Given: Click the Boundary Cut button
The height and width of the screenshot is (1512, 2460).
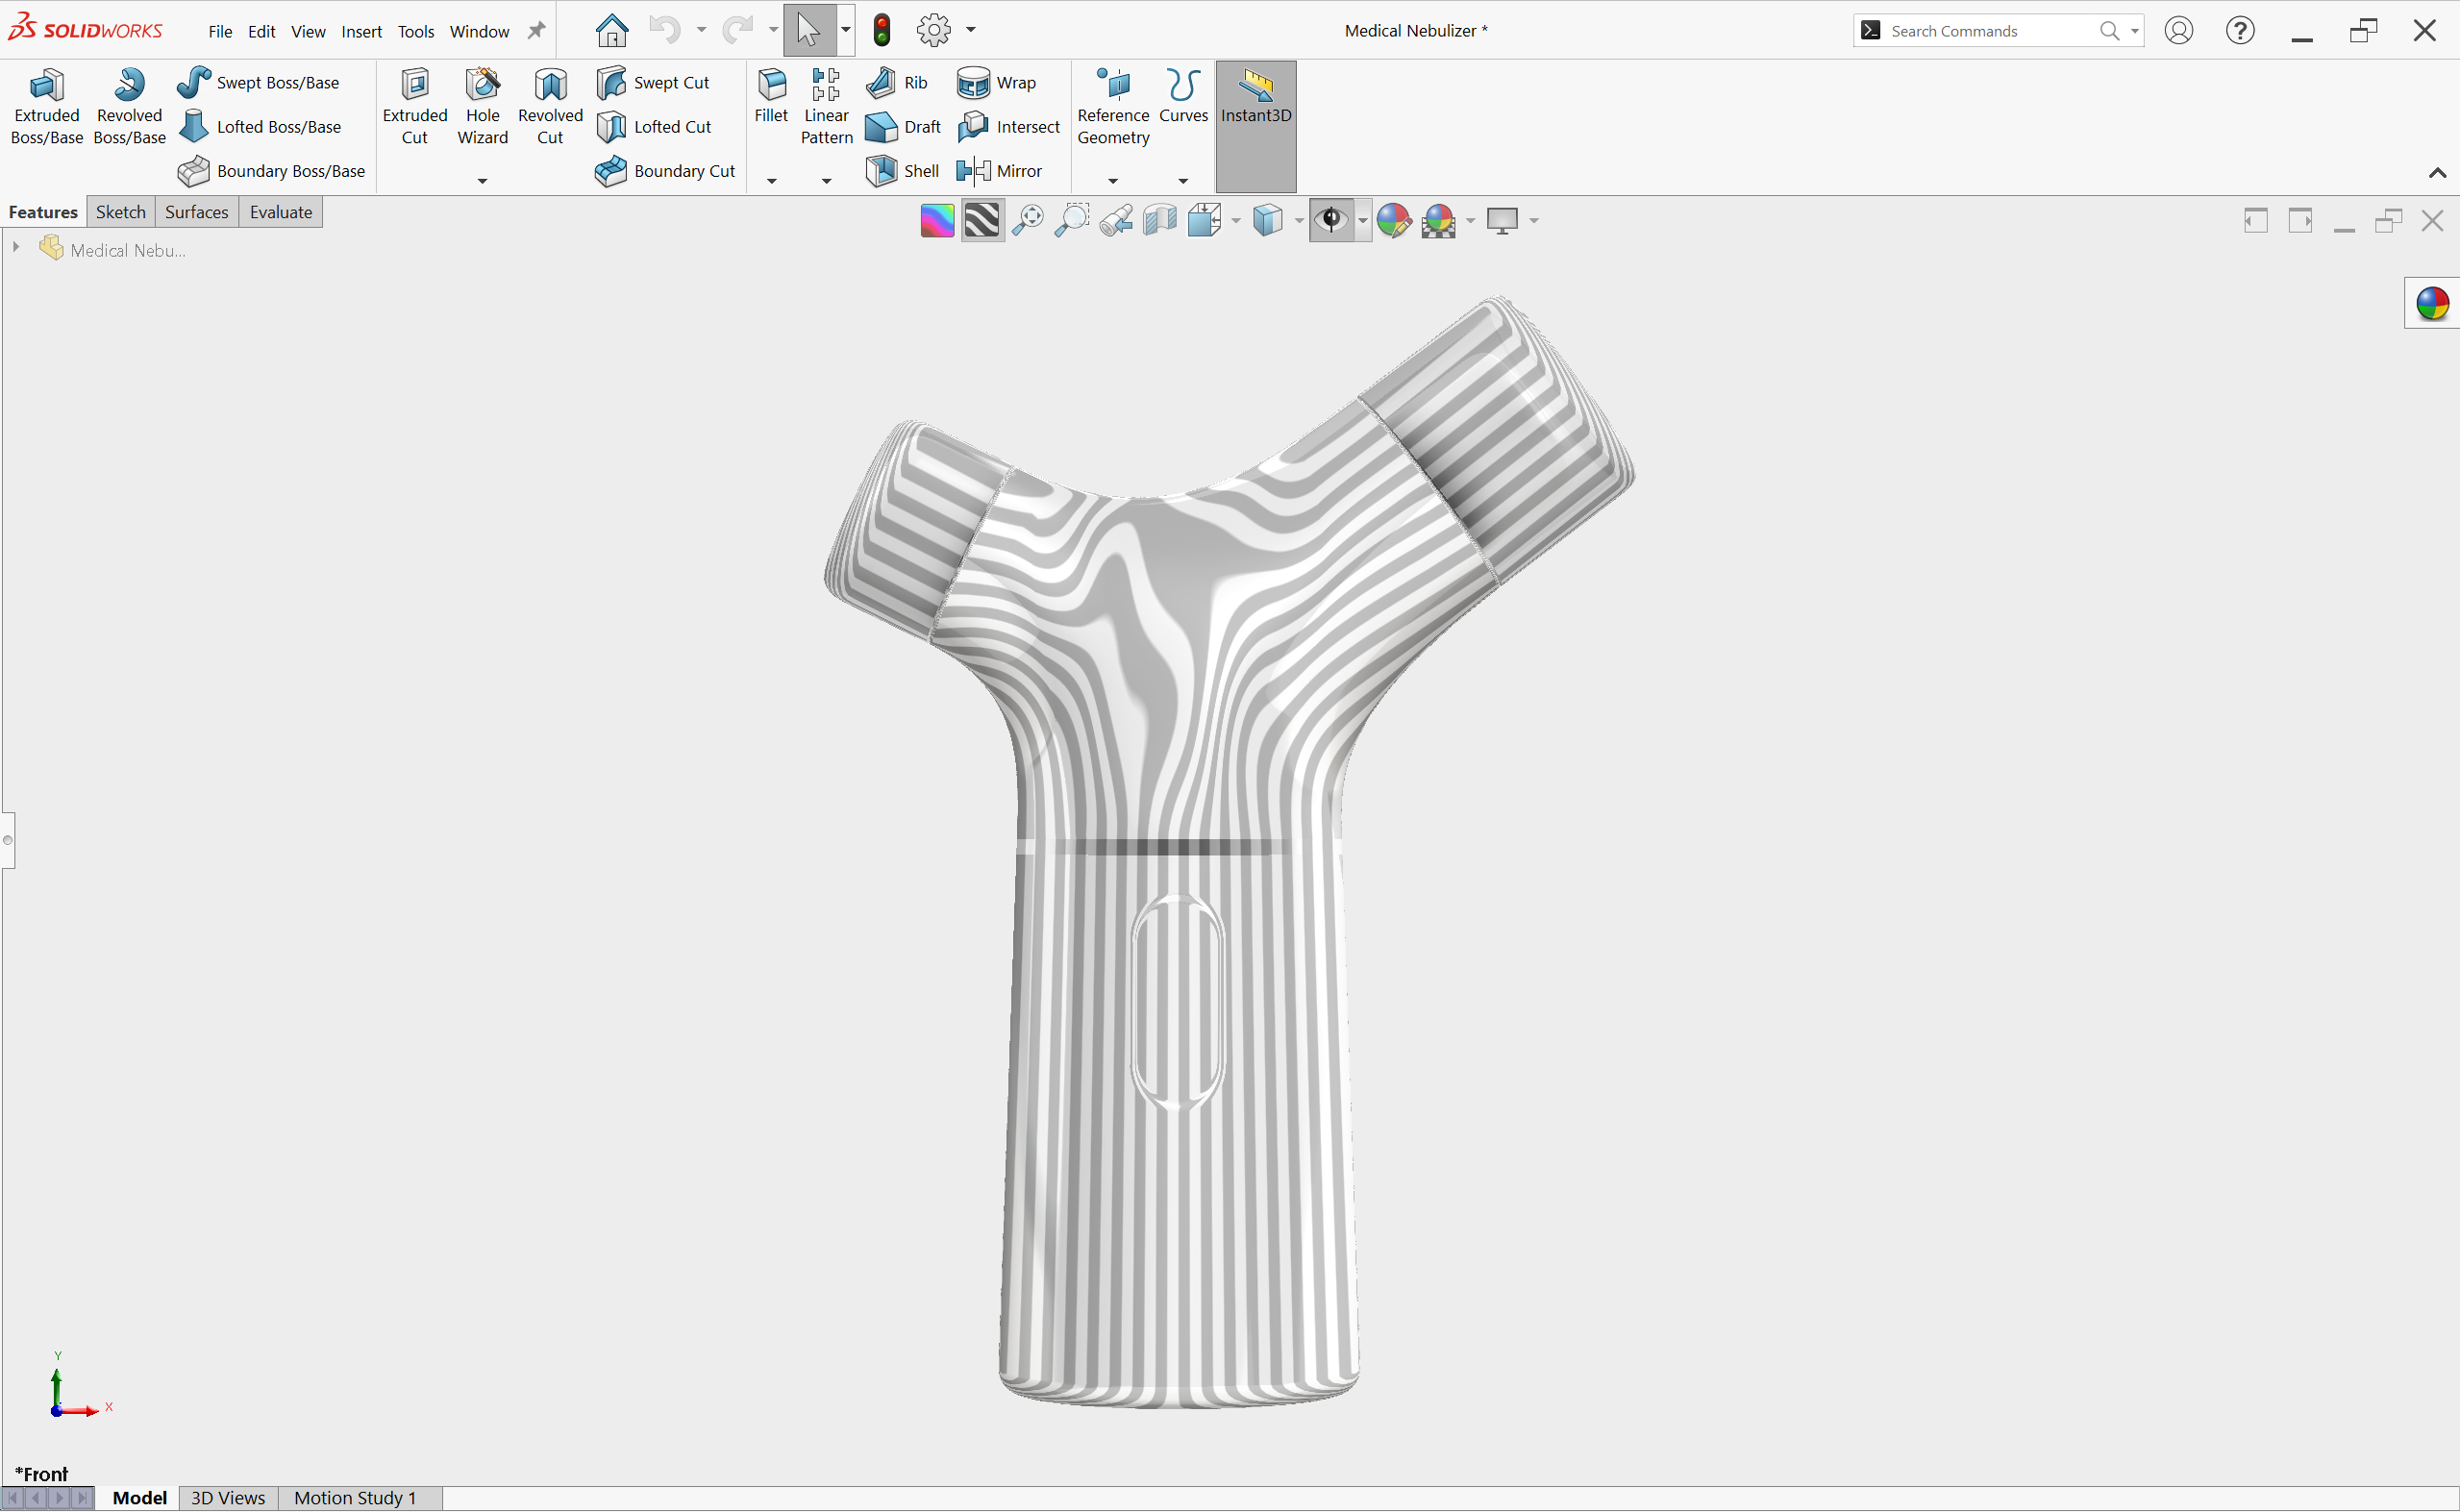Looking at the screenshot, I should pos(665,171).
